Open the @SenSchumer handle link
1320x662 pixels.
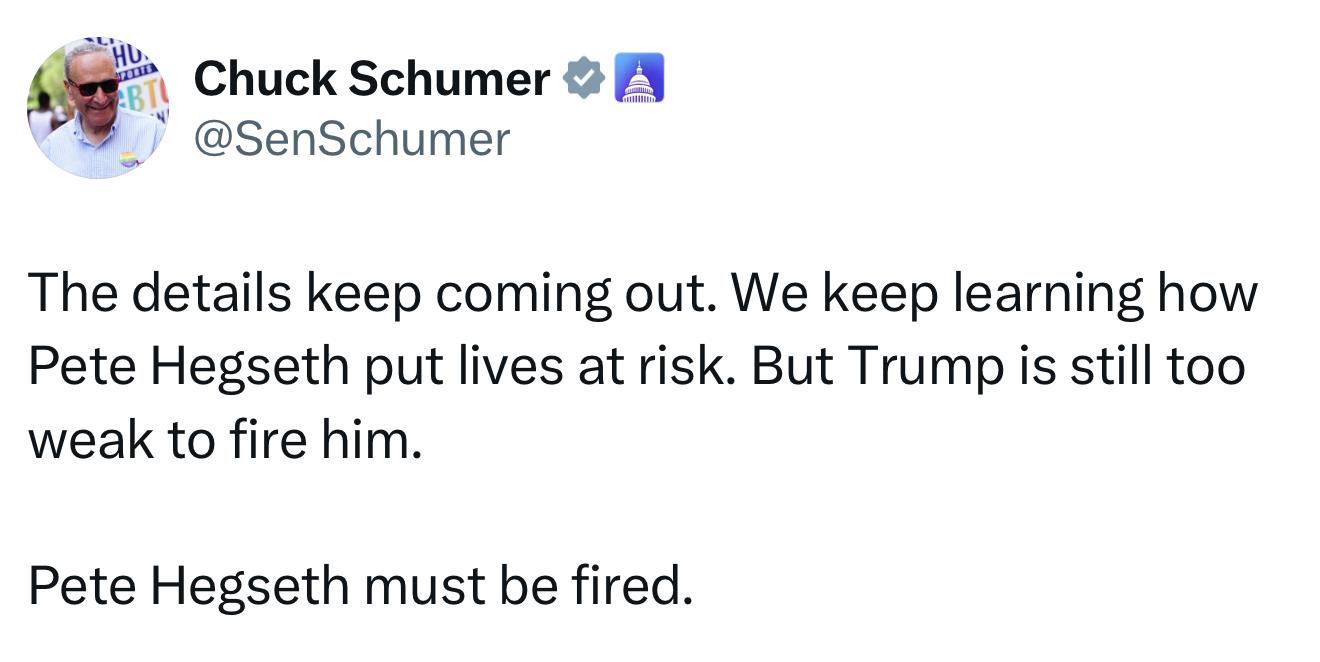pos(352,139)
